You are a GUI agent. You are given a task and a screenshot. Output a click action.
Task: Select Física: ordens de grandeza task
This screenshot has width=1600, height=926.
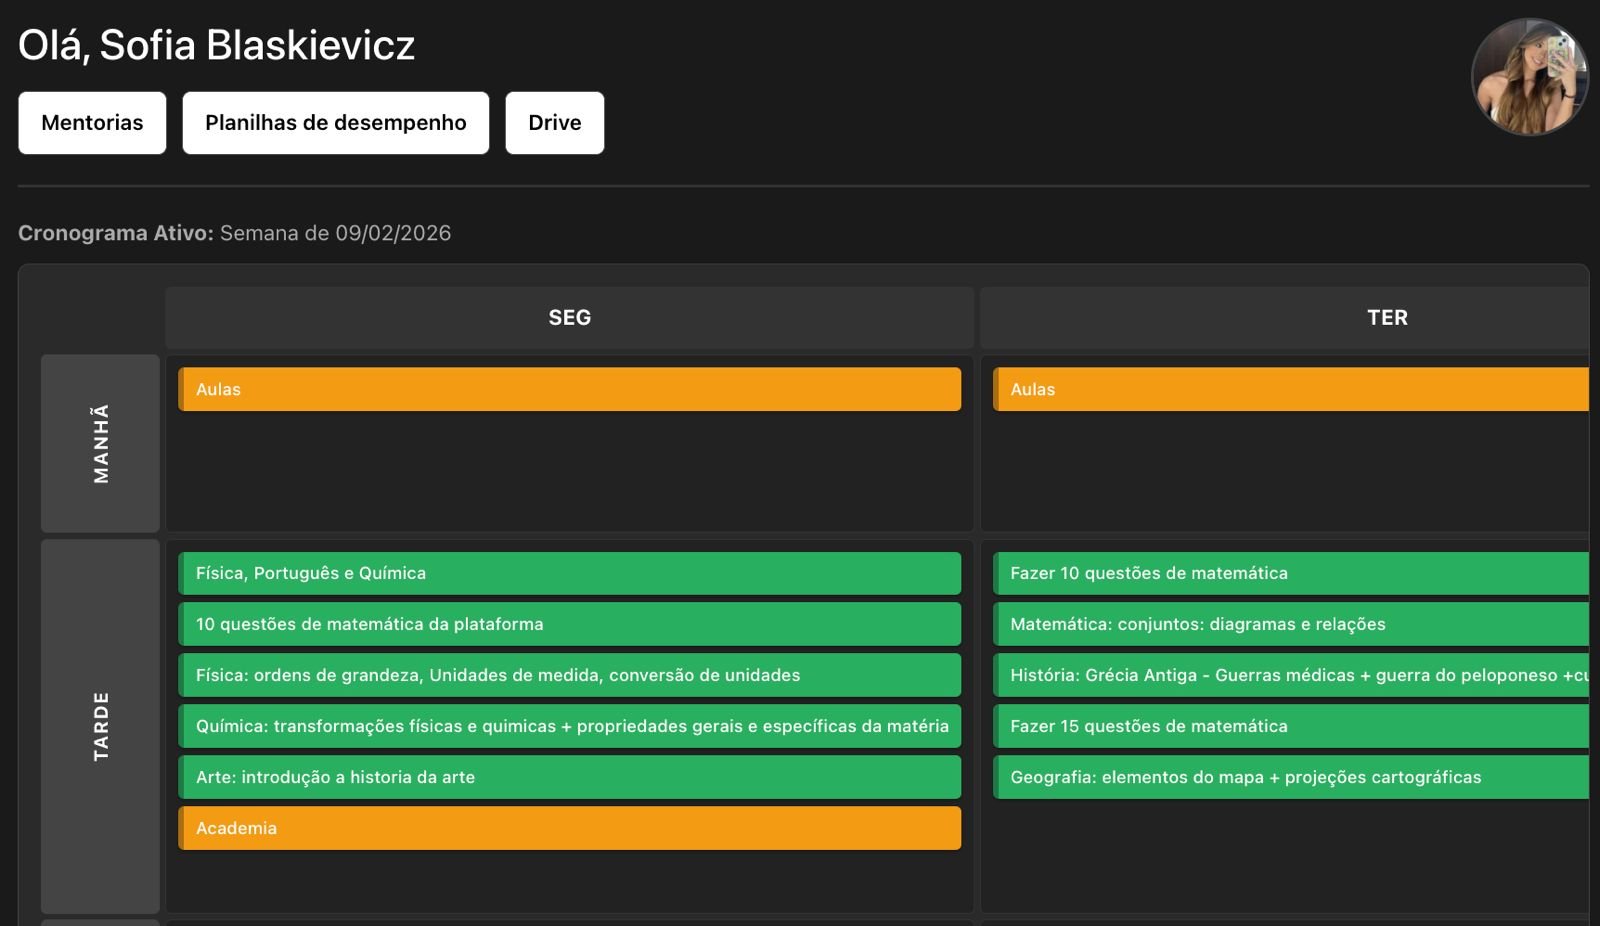(569, 675)
